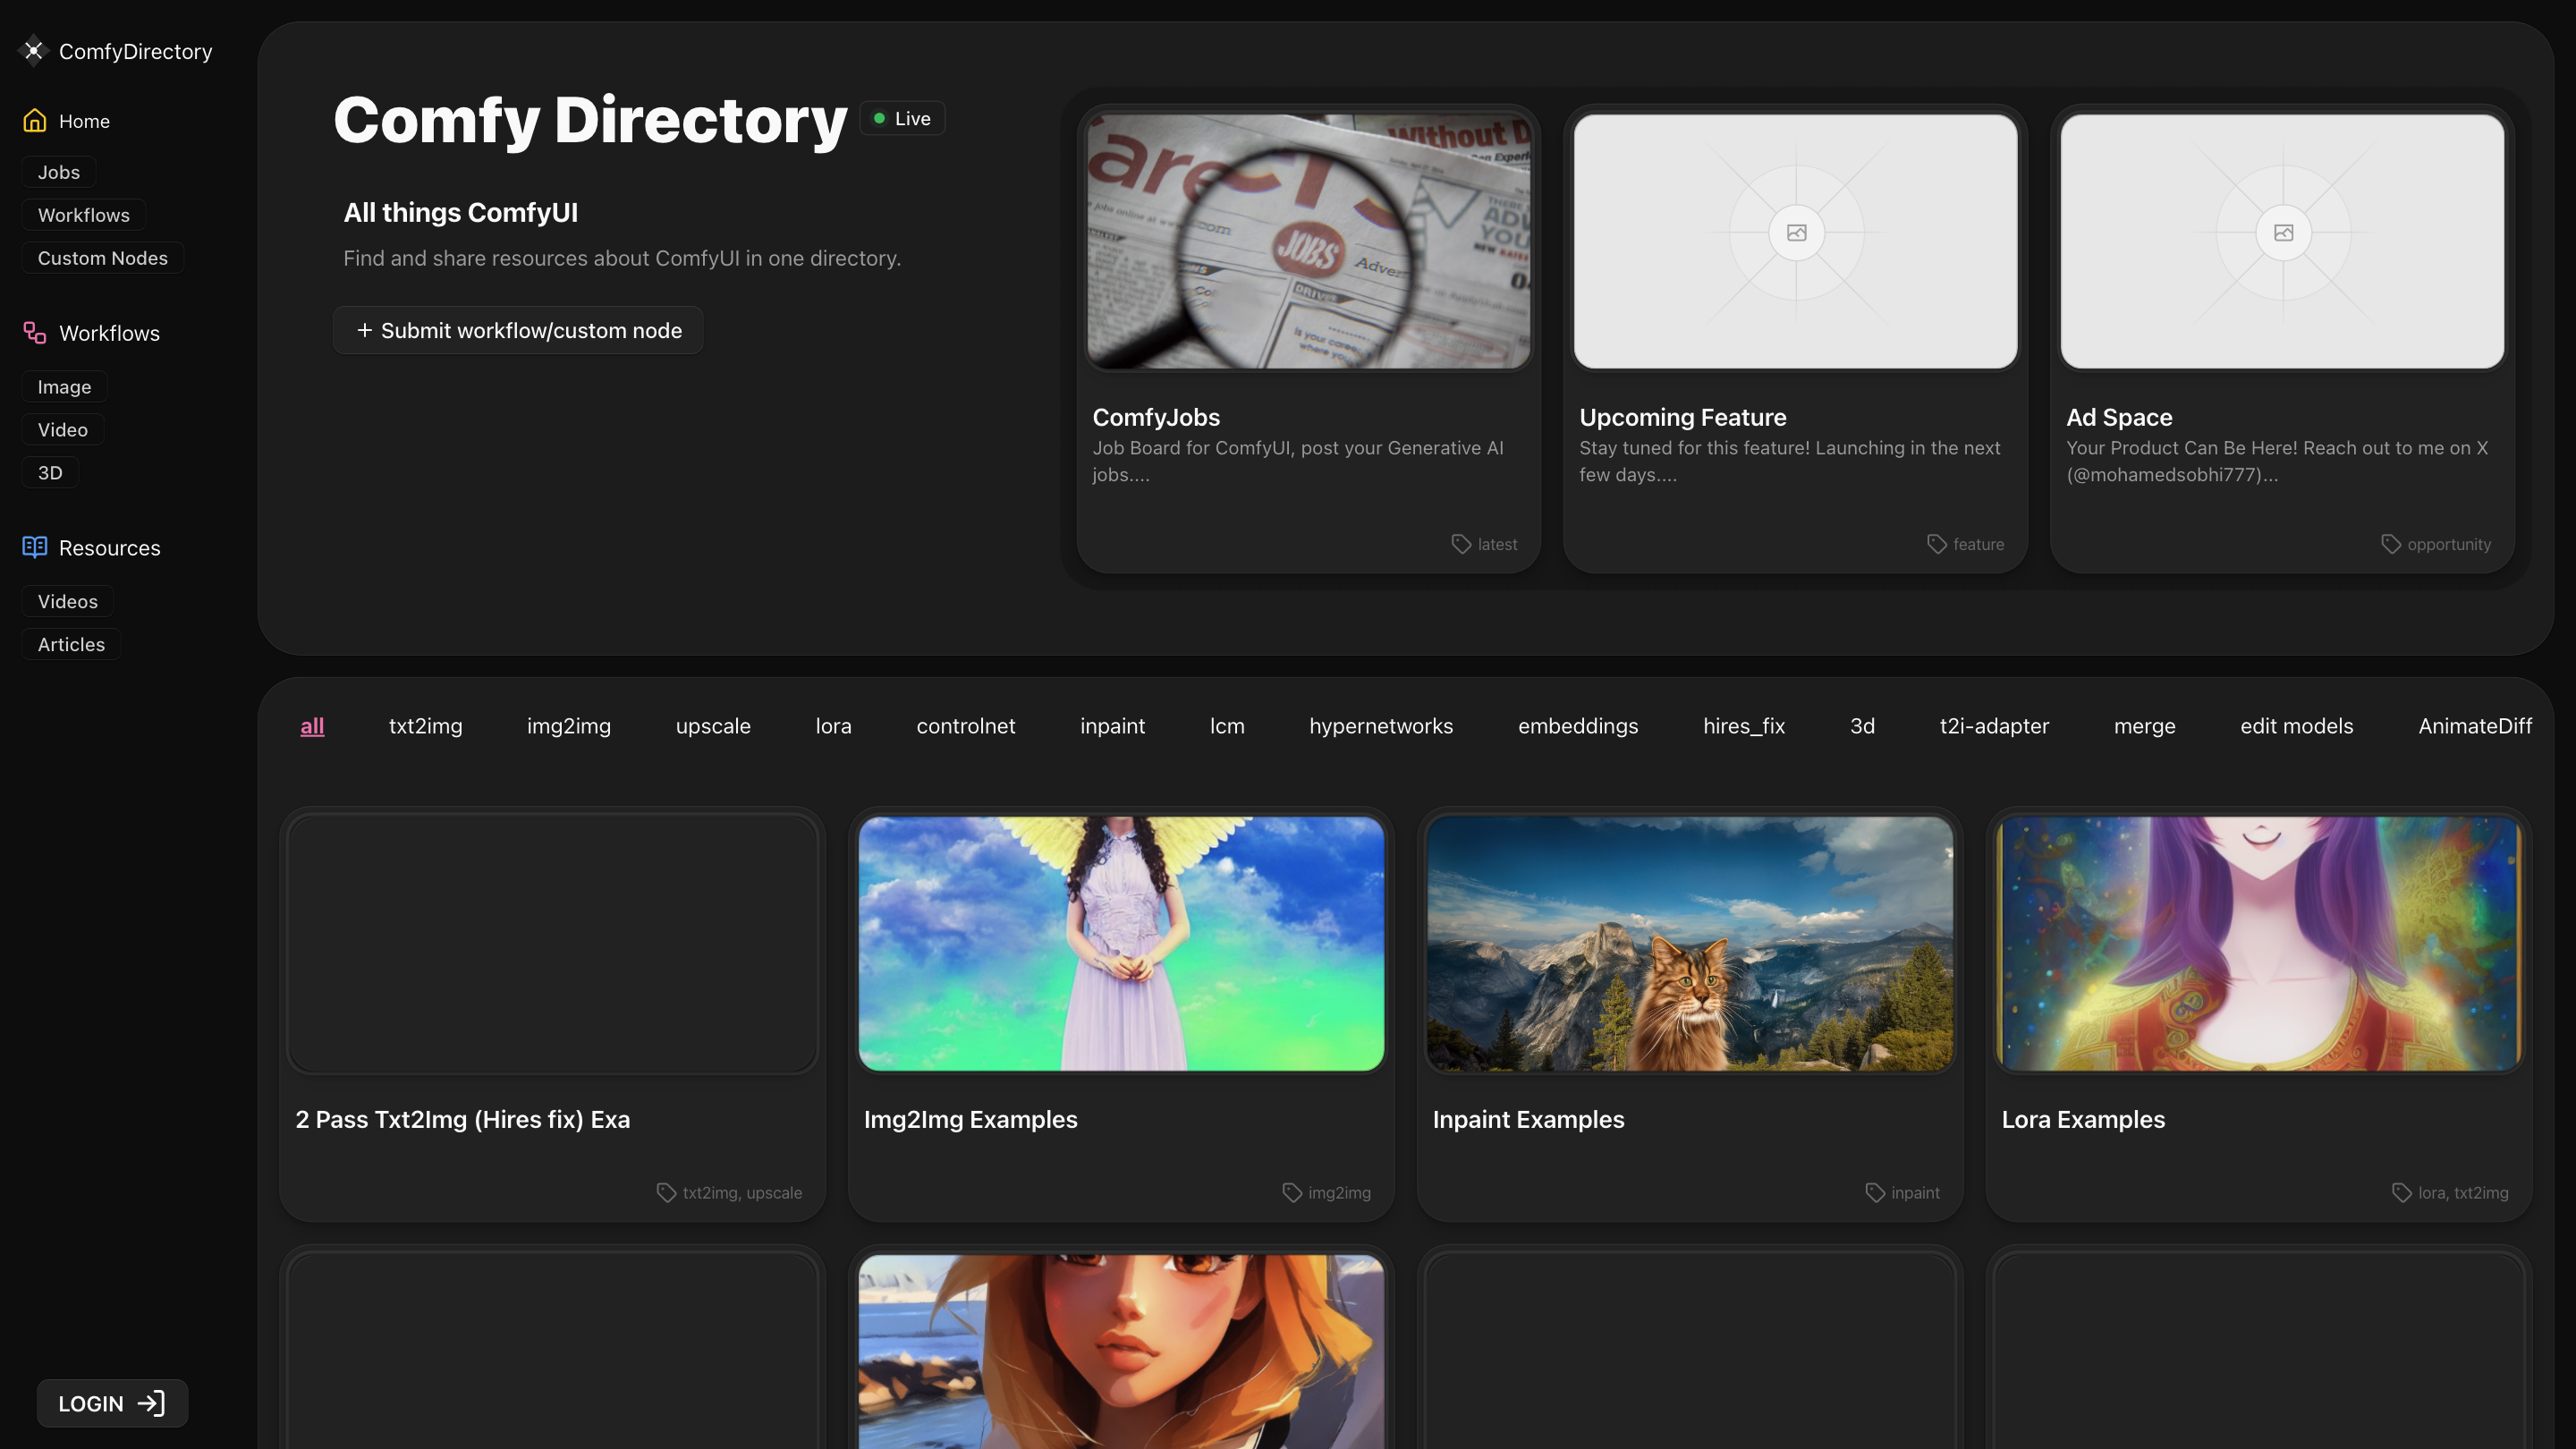
Task: Click the ComfyDirectory logo icon
Action: click(34, 50)
